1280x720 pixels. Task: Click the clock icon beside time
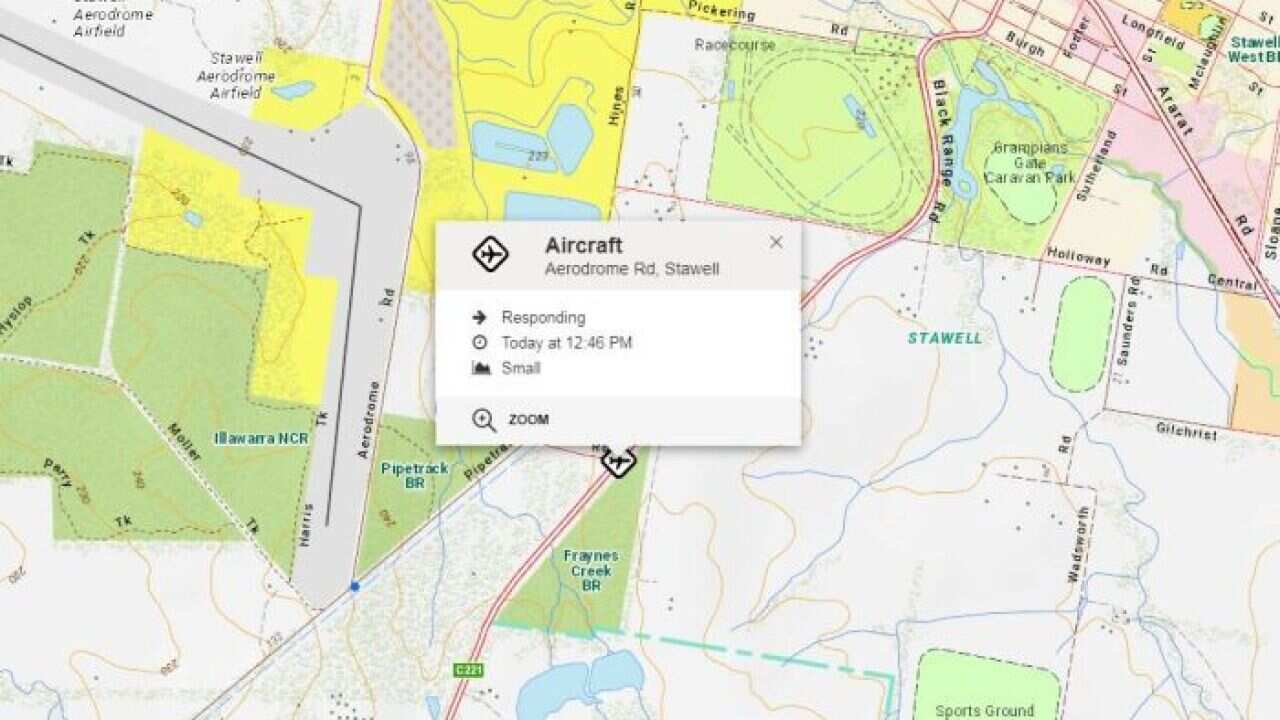point(480,343)
